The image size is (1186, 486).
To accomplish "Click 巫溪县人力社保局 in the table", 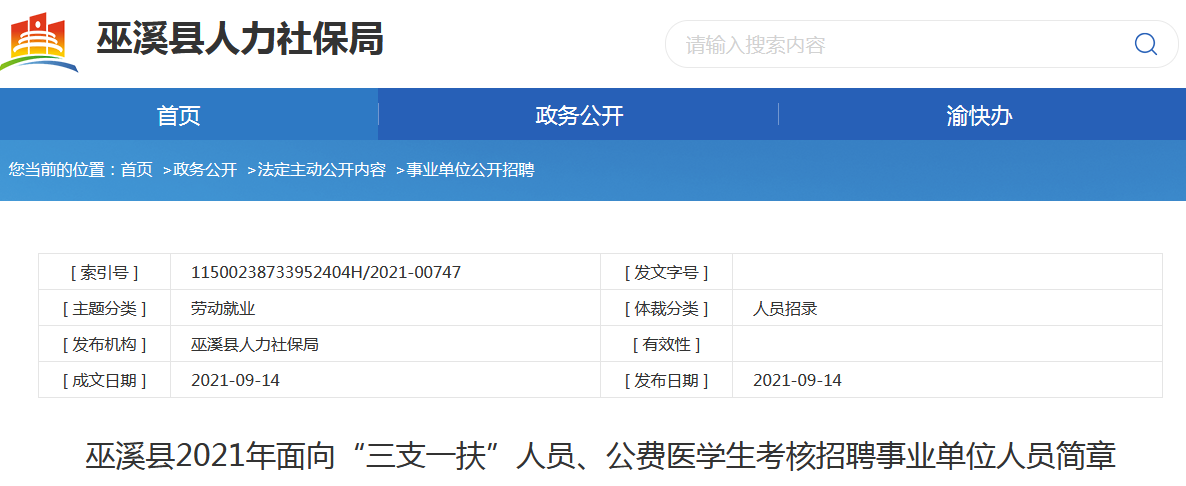I will [255, 345].
